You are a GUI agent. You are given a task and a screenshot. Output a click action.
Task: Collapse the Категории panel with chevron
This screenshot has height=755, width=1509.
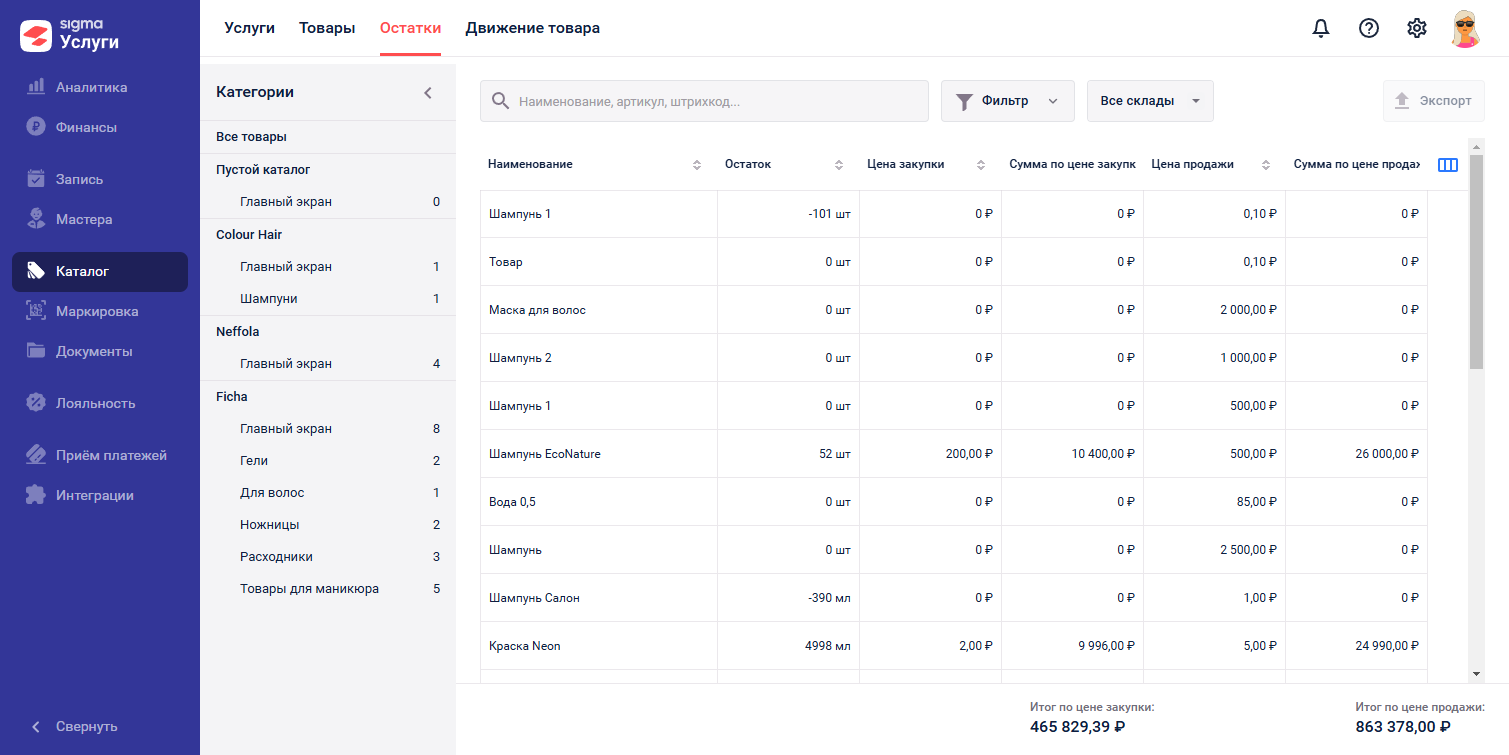[x=428, y=92]
